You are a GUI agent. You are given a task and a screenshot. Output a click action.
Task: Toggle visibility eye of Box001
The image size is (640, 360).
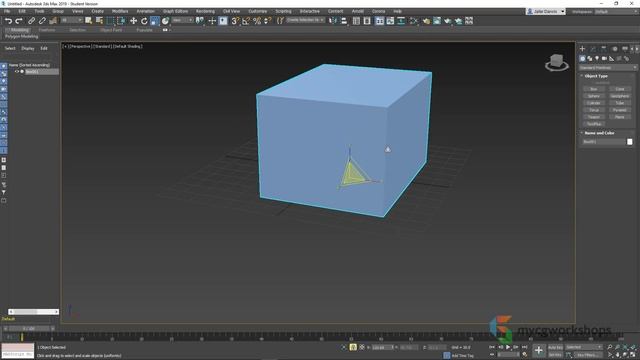[17, 71]
